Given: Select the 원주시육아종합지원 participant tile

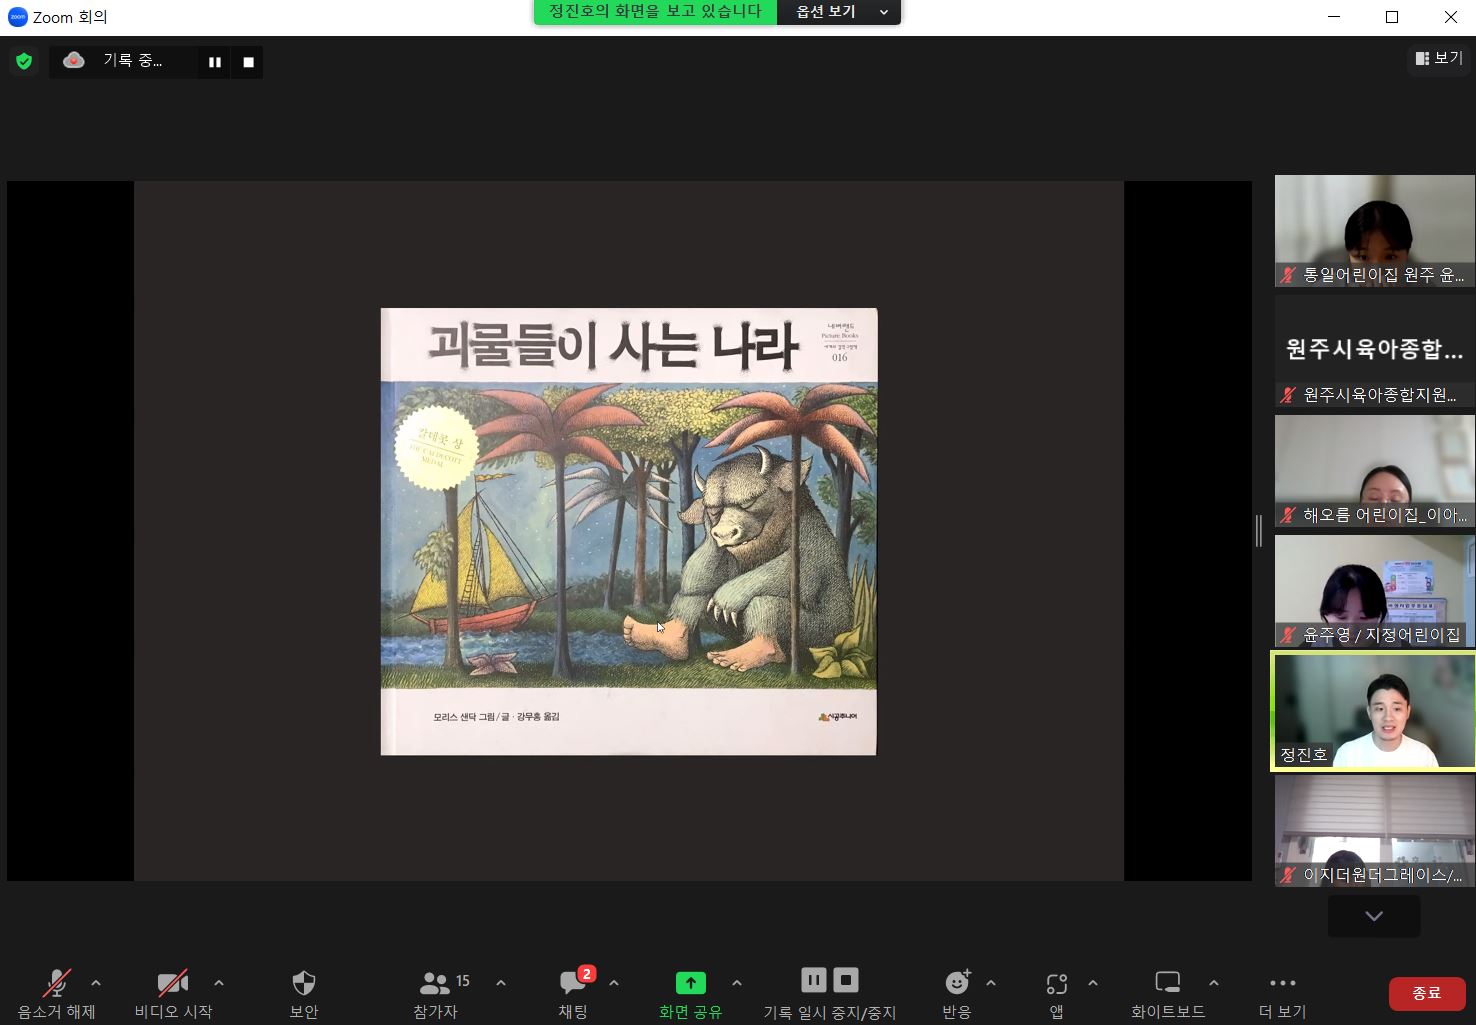Looking at the screenshot, I should 1374,351.
